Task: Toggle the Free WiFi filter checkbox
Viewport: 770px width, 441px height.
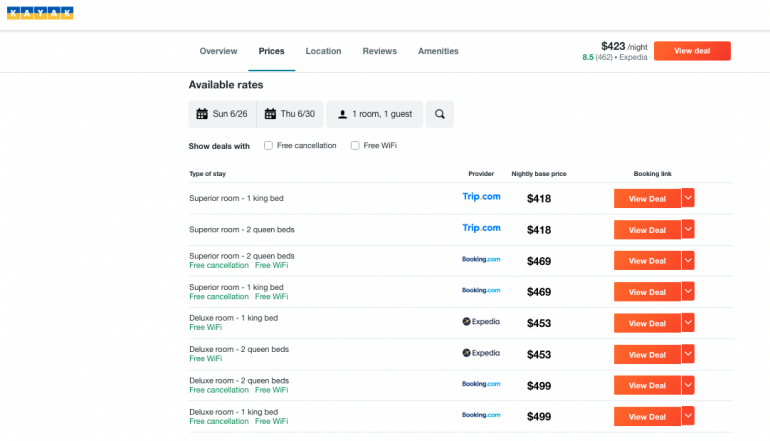Action: (x=355, y=146)
